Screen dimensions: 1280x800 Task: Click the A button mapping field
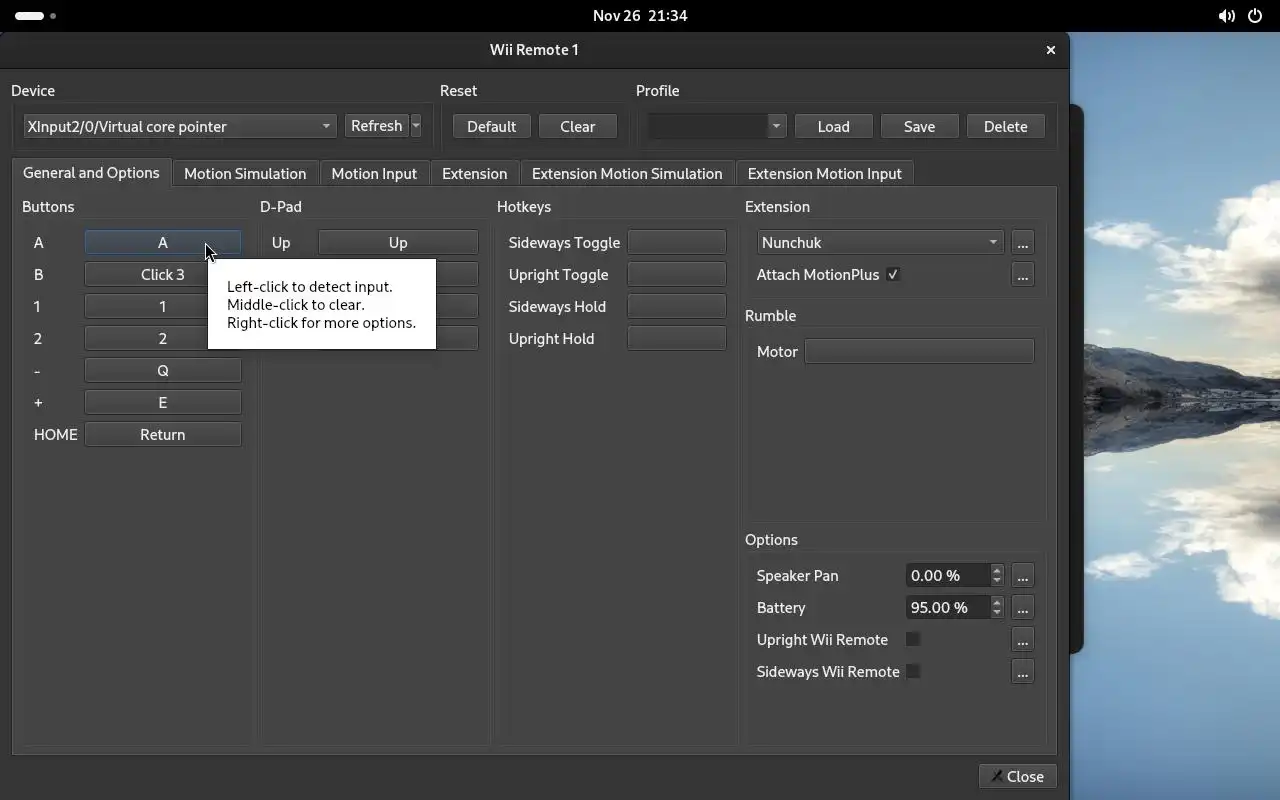(163, 242)
